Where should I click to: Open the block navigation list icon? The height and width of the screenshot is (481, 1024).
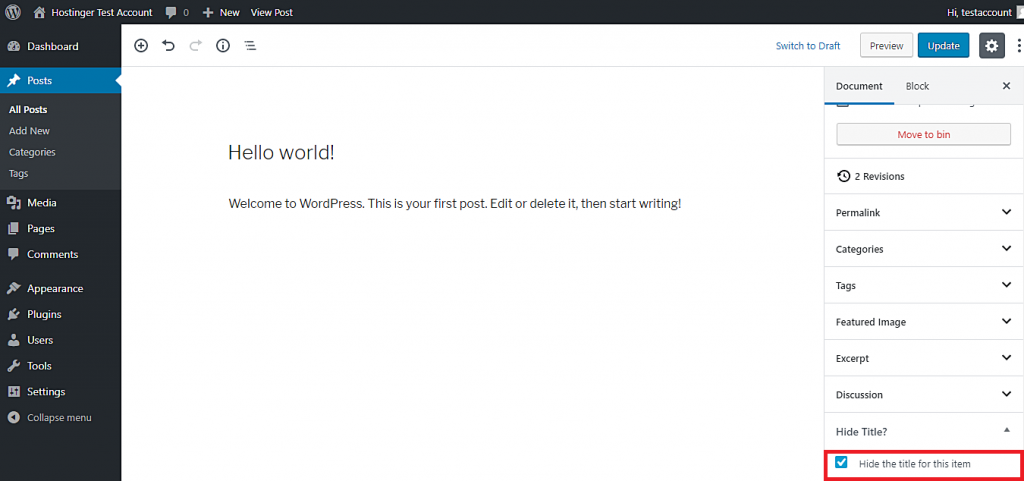tap(250, 46)
